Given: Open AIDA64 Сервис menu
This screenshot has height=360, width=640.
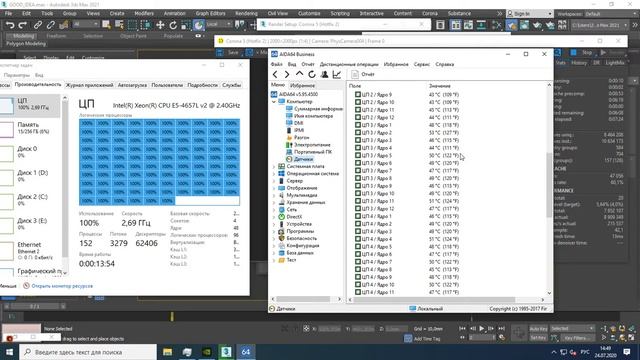Looking at the screenshot, I should tap(422, 64).
